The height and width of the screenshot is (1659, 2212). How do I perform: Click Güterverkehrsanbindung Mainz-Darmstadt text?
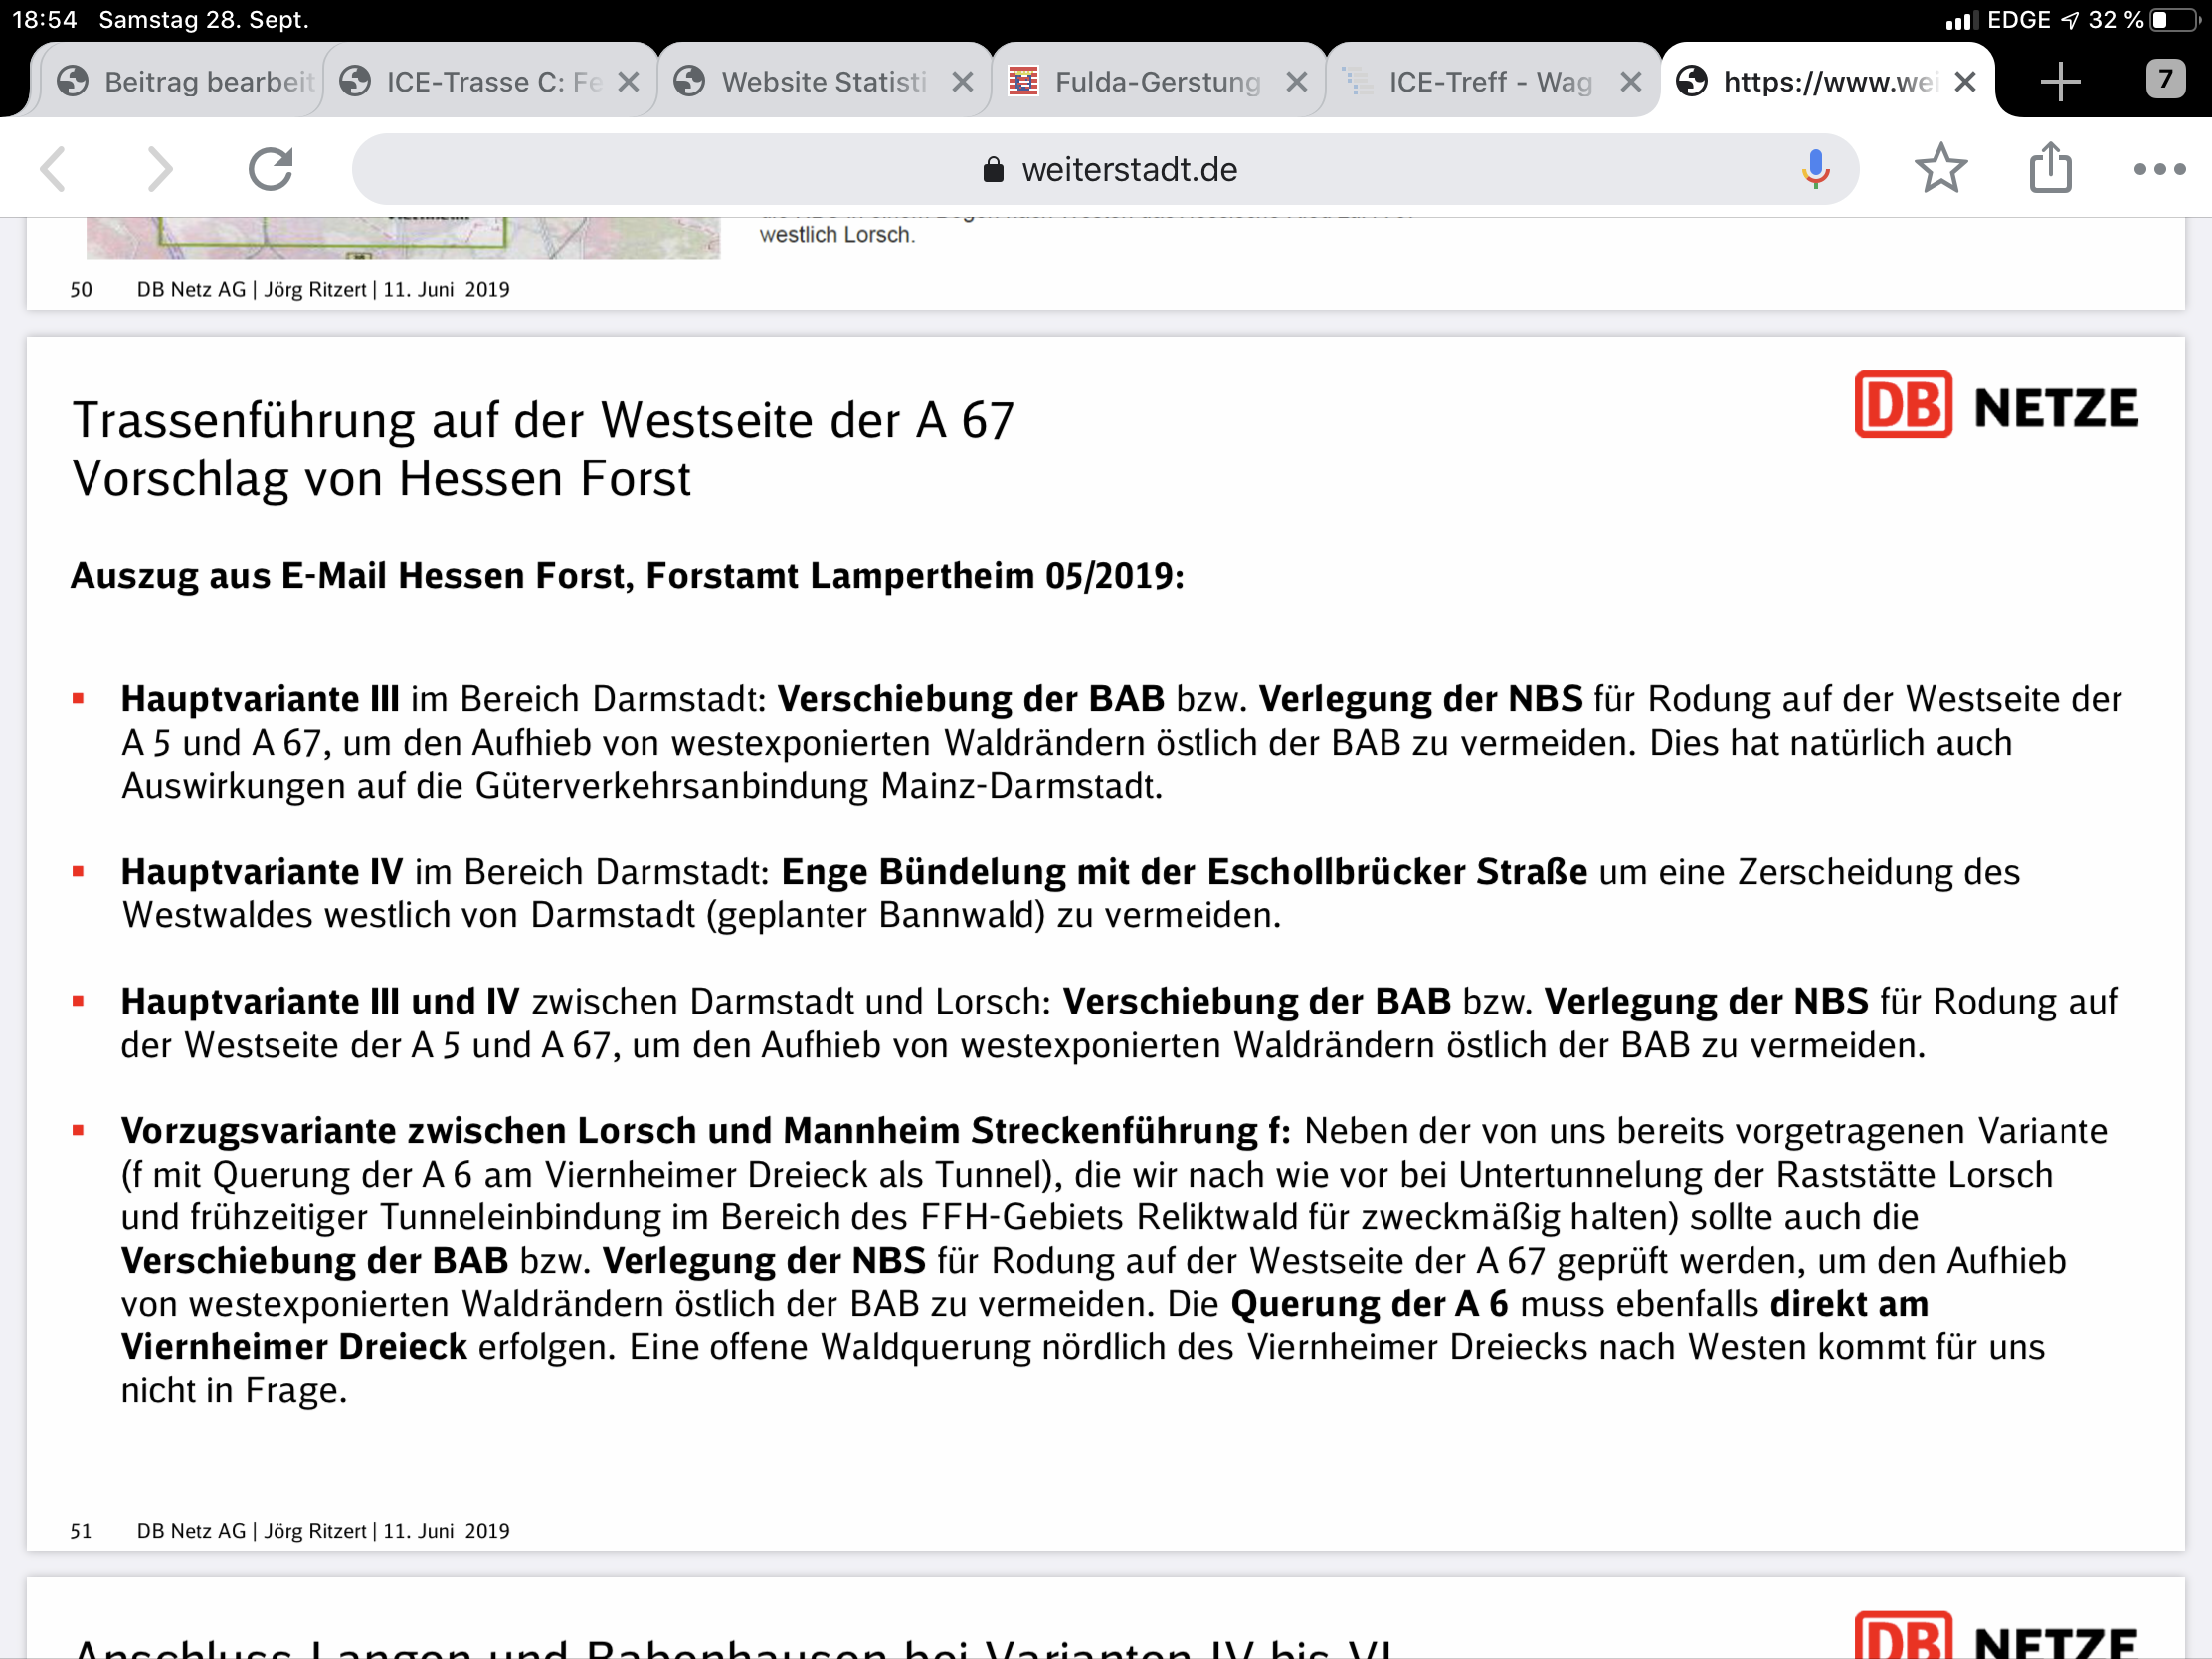[x=819, y=786]
